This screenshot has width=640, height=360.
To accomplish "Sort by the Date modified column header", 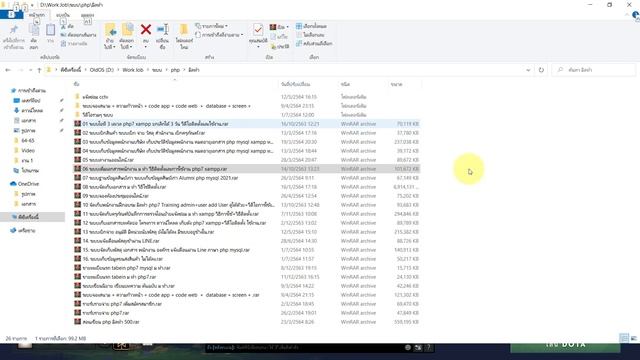I will [295, 84].
